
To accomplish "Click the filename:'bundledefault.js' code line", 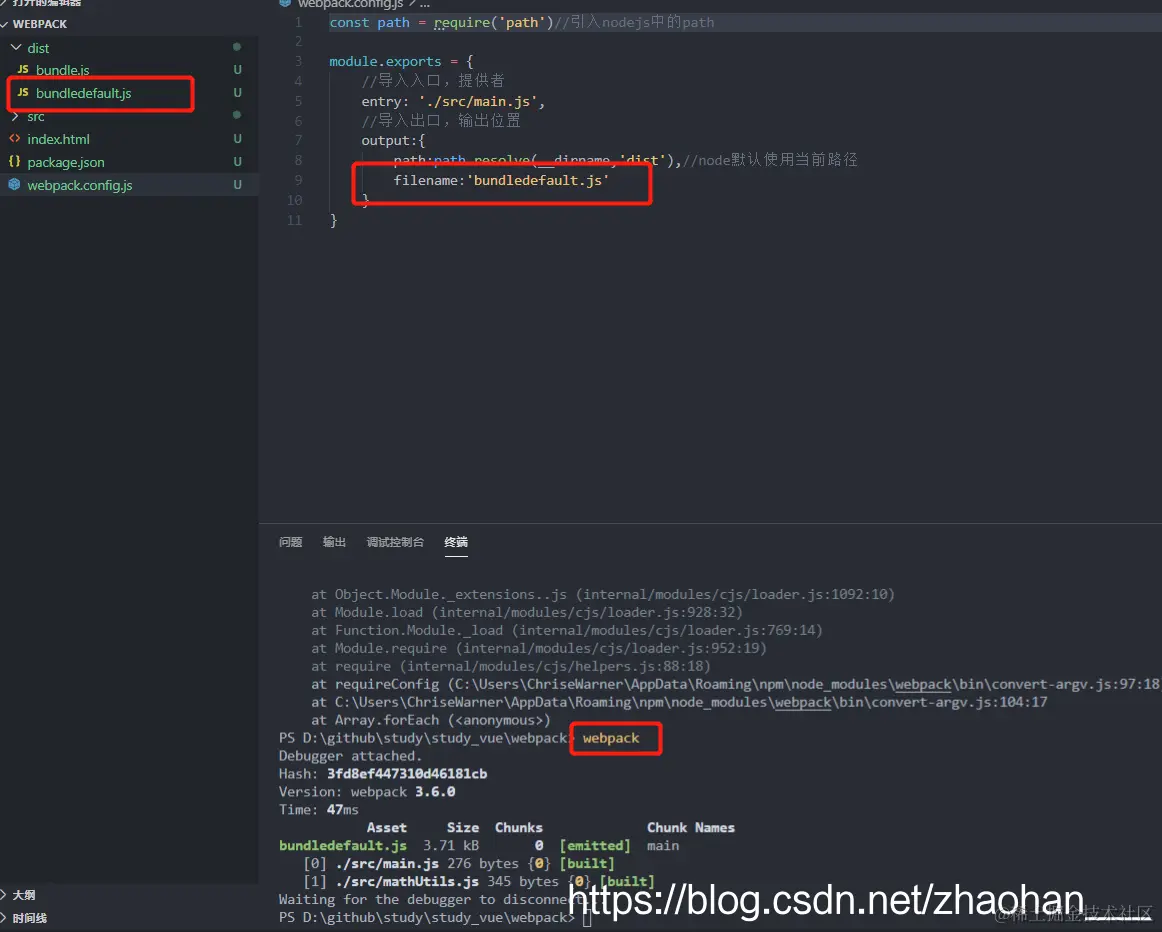I will (501, 181).
